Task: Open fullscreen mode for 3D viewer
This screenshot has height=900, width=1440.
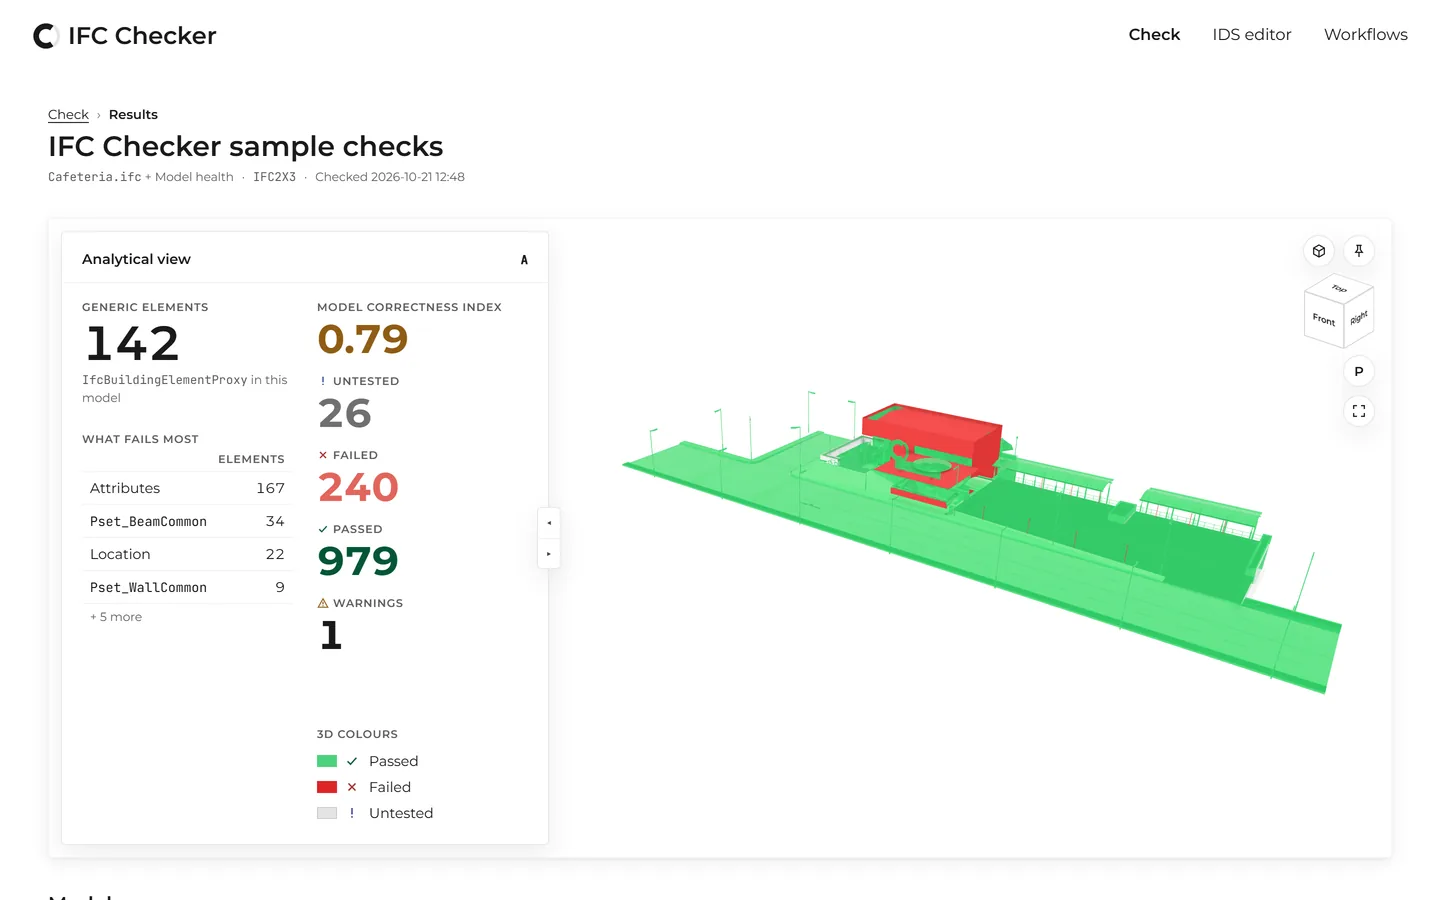Action: pos(1359,411)
